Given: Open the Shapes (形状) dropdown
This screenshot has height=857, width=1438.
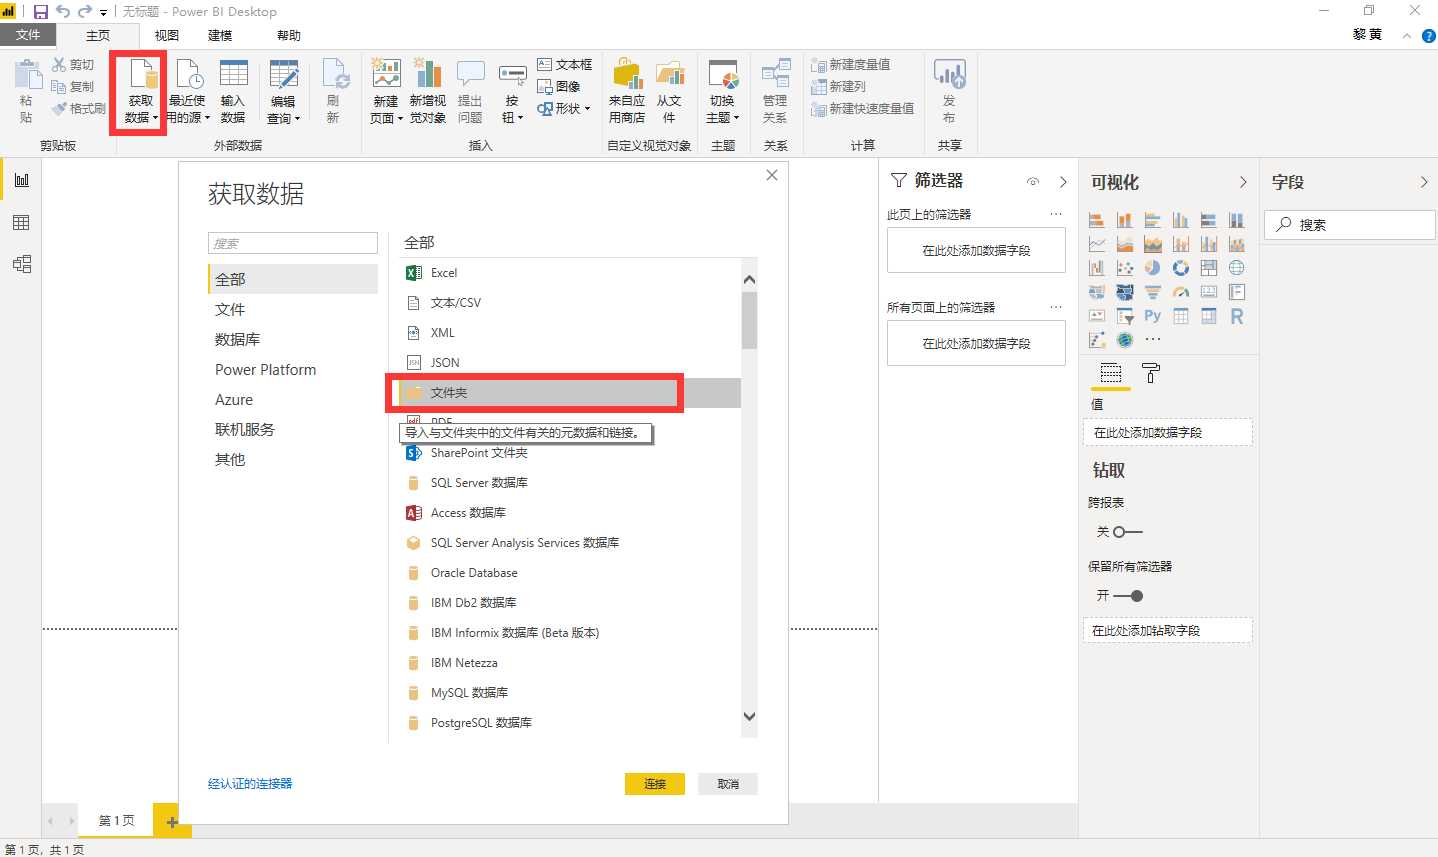Looking at the screenshot, I should tap(564, 108).
